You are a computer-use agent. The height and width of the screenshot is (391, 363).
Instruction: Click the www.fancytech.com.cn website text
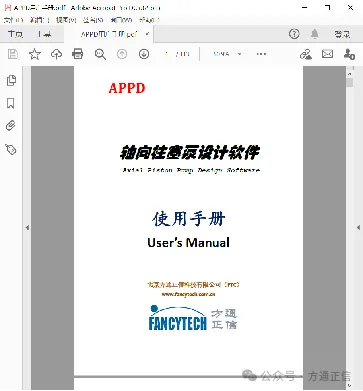pos(188,294)
